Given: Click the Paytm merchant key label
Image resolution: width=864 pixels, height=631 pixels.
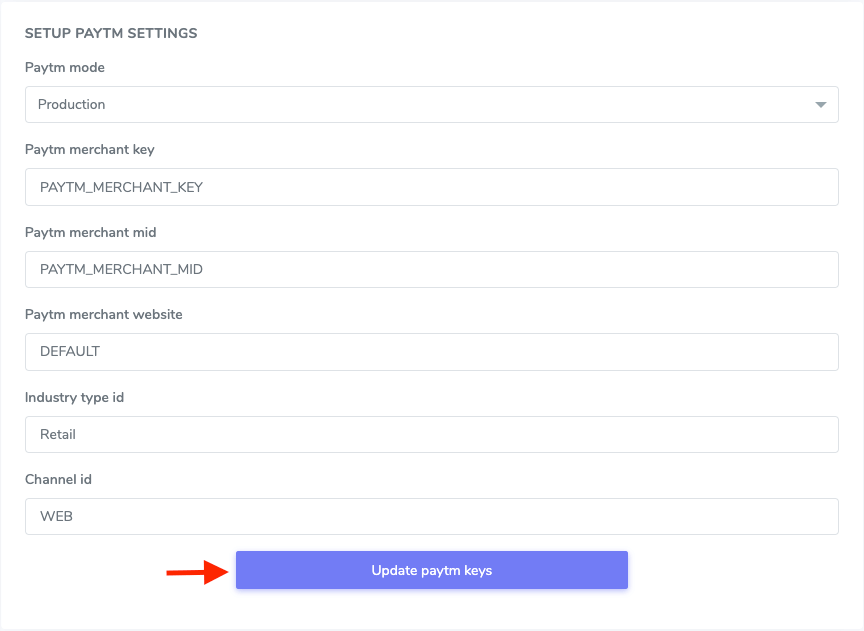Looking at the screenshot, I should (x=90, y=149).
